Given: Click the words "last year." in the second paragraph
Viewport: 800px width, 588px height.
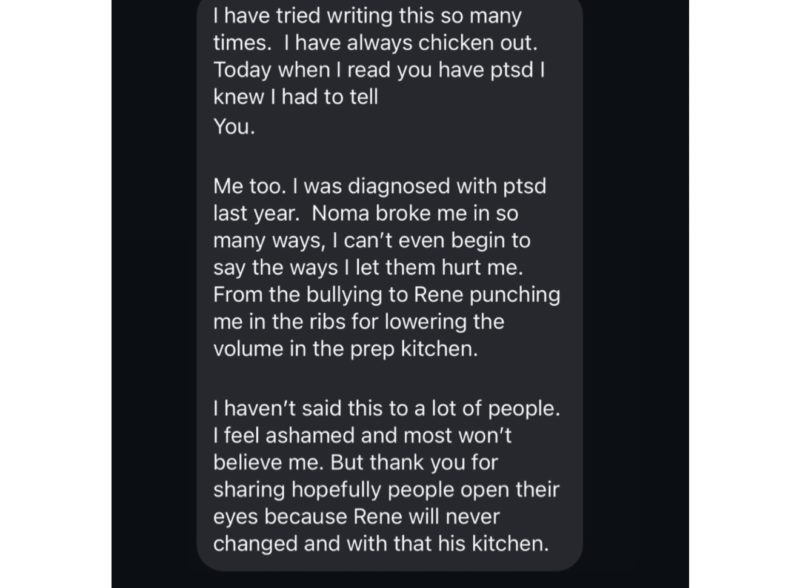Looking at the screenshot, I should [x=247, y=214].
